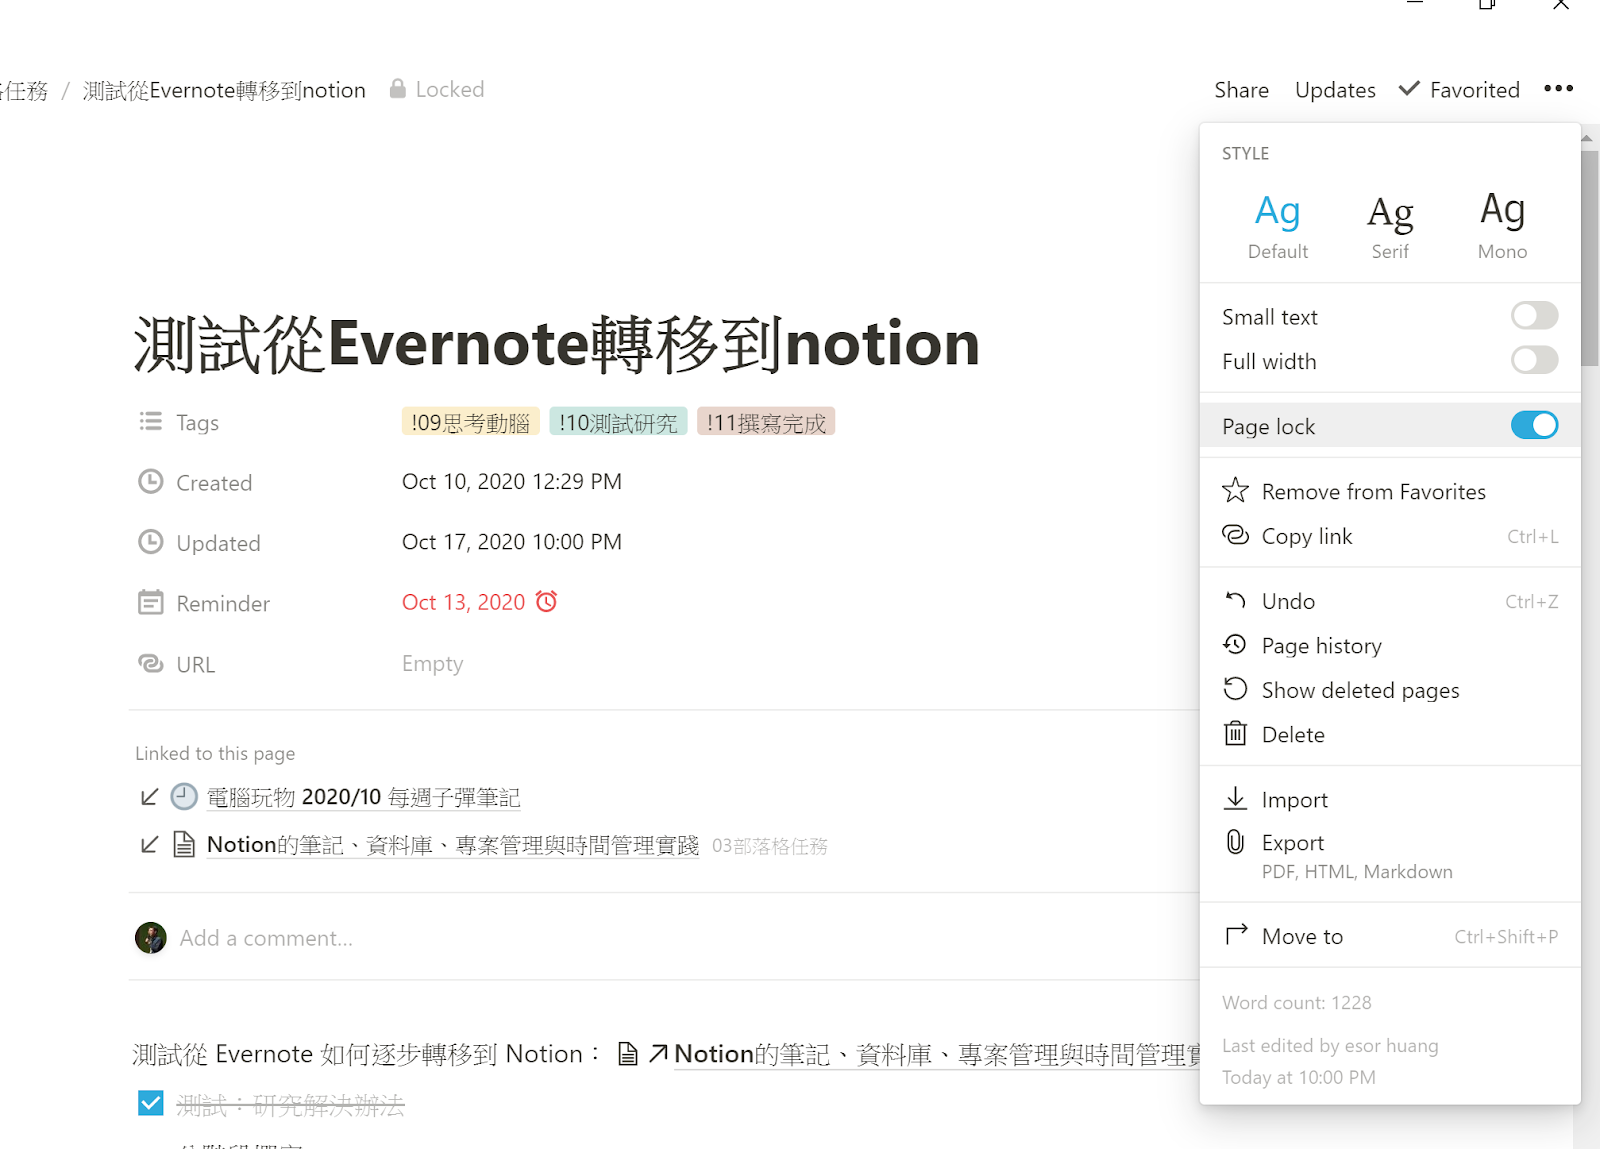The image size is (1600, 1149).
Task: Click the Reminder property calendar icon
Action: tap(150, 603)
